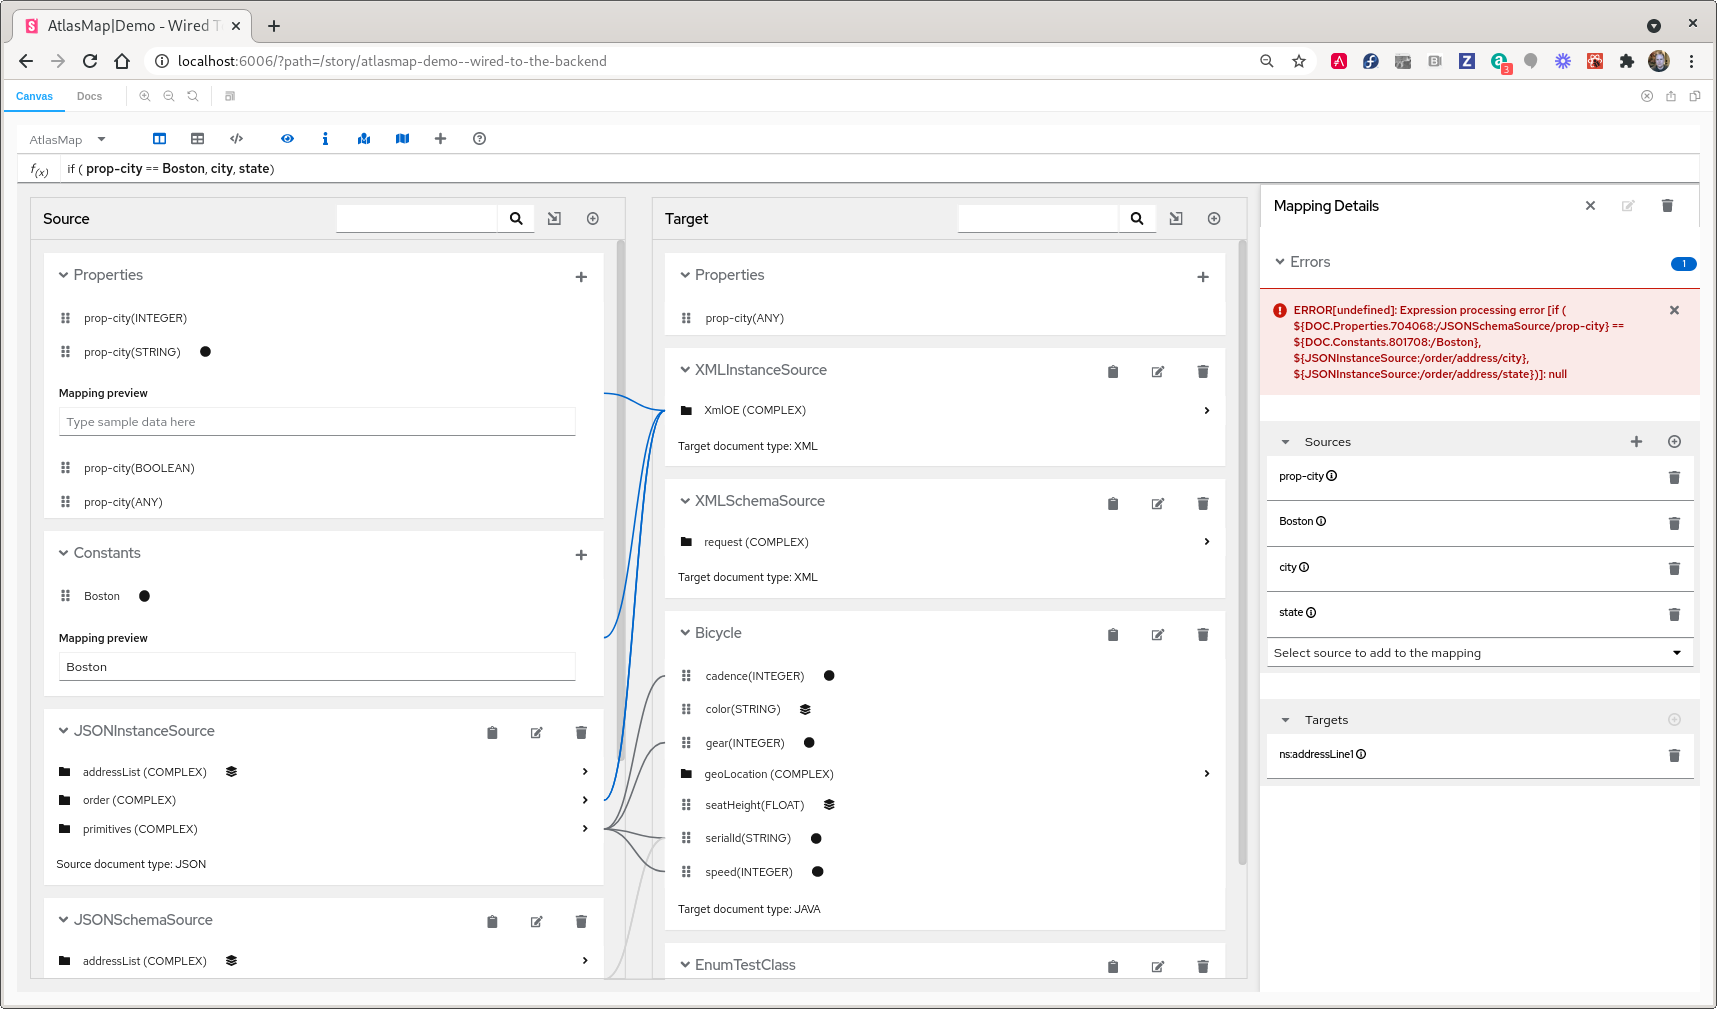The image size is (1717, 1009).
Task: Import a target document in the Target panel
Action: [1175, 218]
